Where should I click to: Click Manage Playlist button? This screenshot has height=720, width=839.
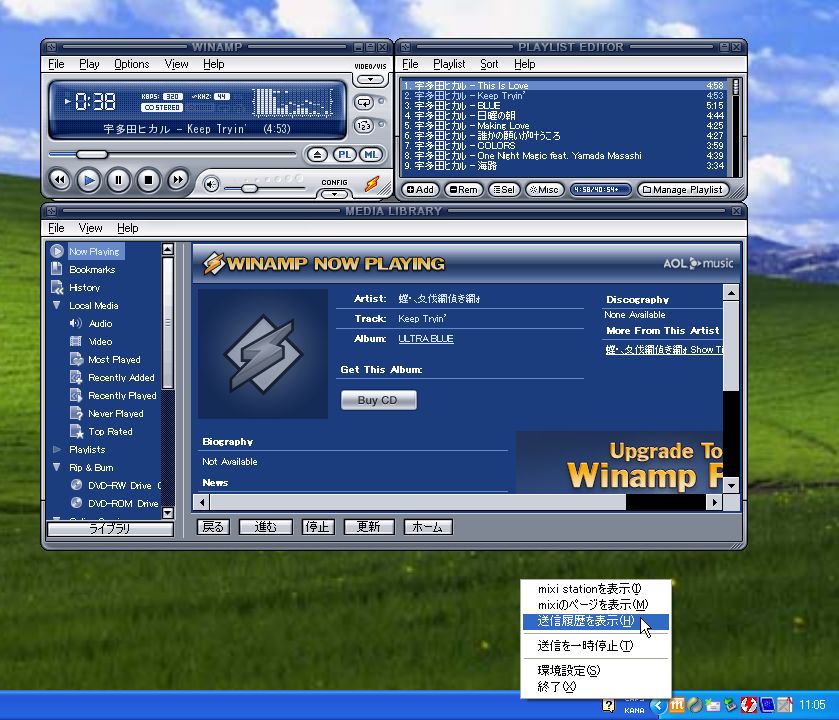[683, 190]
